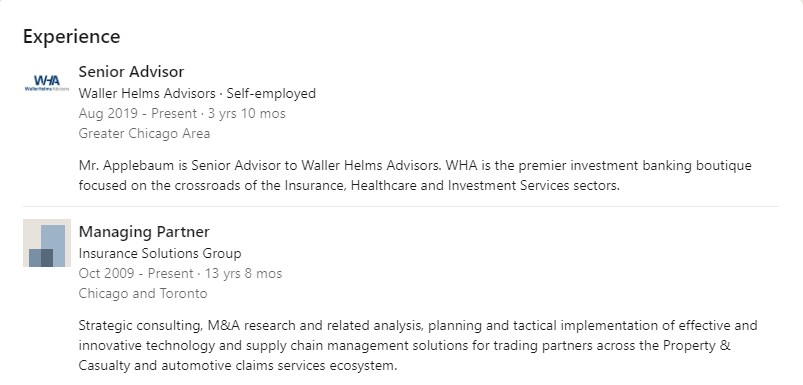Screen dimensions: 803x385
Task: Click the Greater Chicago Area location text
Action: (x=144, y=134)
